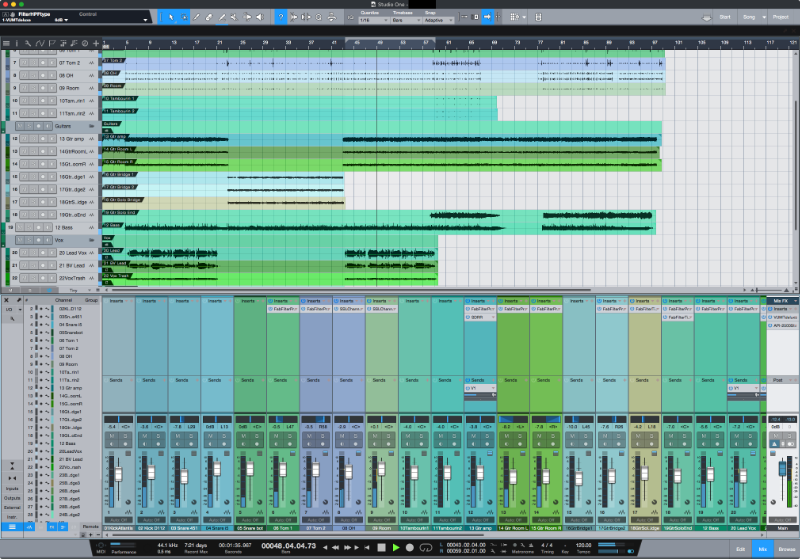Toggle the Loop button in transport
Image resolution: width=800 pixels, height=559 pixels.
(x=424, y=547)
